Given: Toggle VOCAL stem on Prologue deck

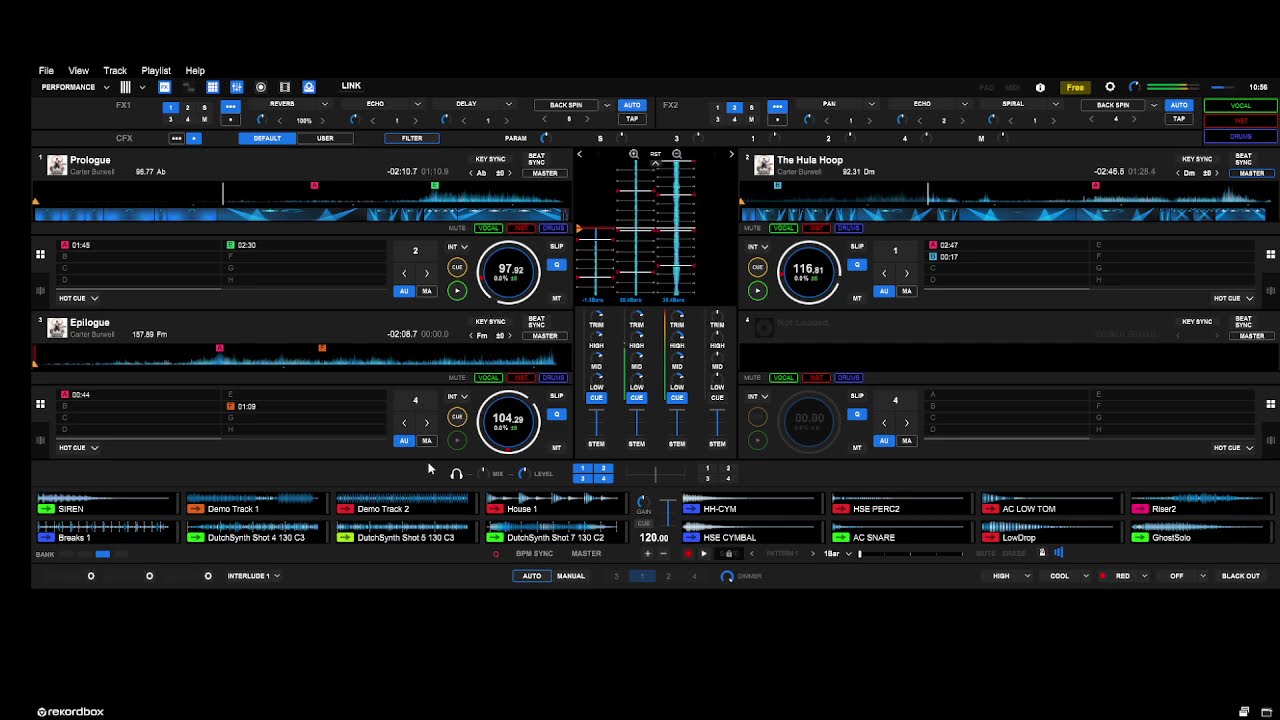Looking at the screenshot, I should click(488, 228).
